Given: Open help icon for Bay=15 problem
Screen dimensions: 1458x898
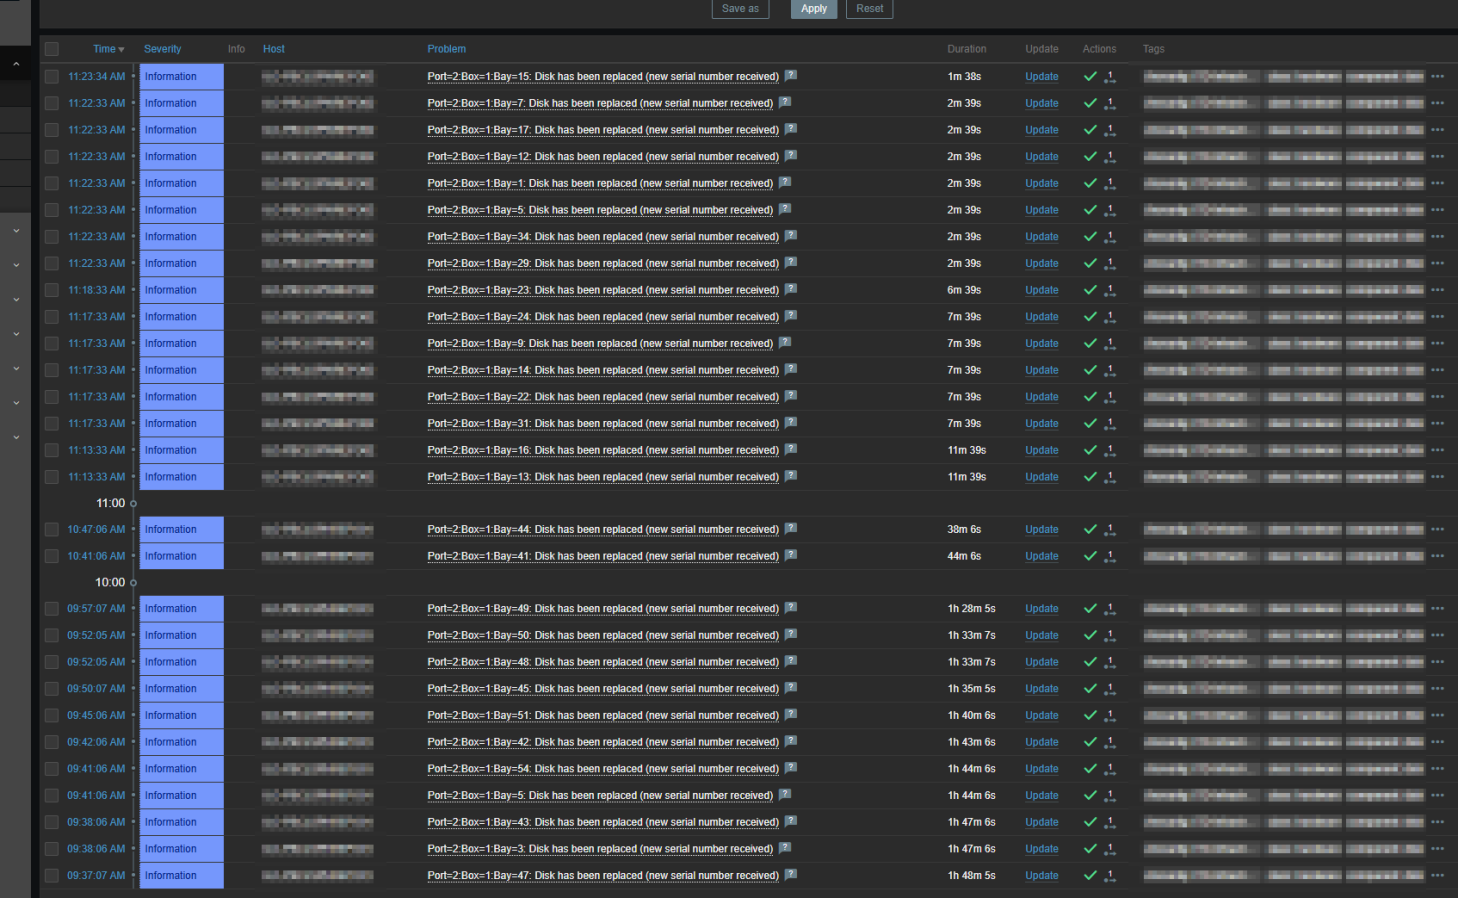Looking at the screenshot, I should pyautogui.click(x=791, y=75).
